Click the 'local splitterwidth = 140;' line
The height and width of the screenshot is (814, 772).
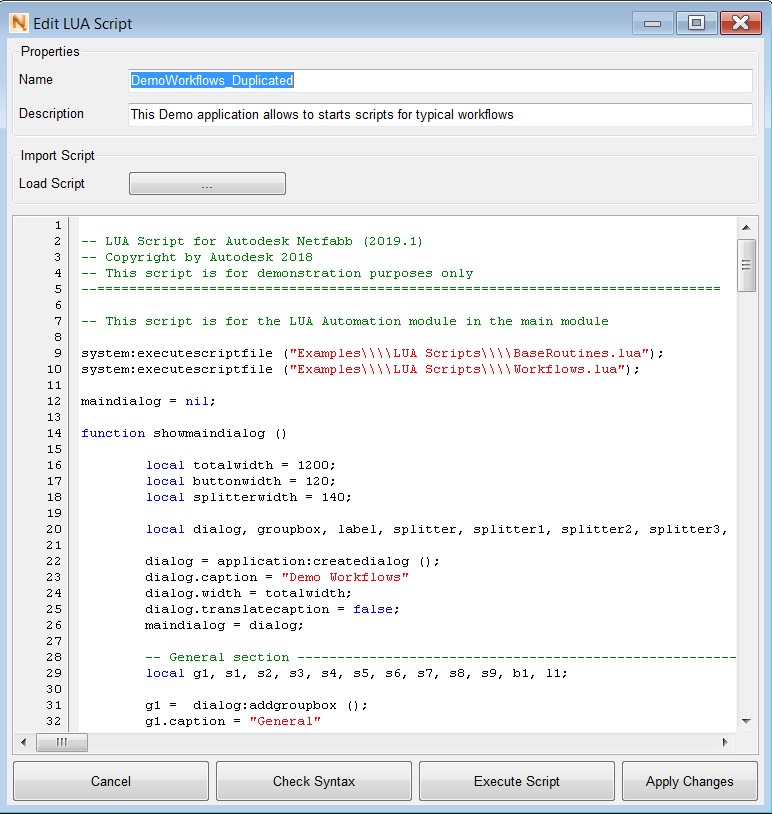[x=249, y=497]
